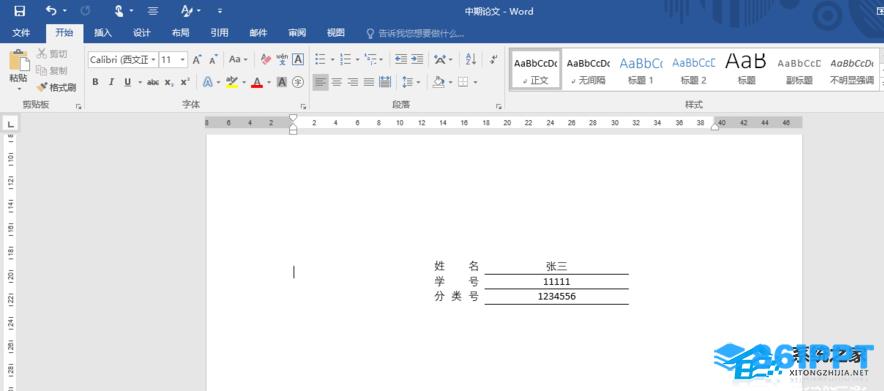Open line spacing options
The image size is (884, 391).
click(408, 82)
